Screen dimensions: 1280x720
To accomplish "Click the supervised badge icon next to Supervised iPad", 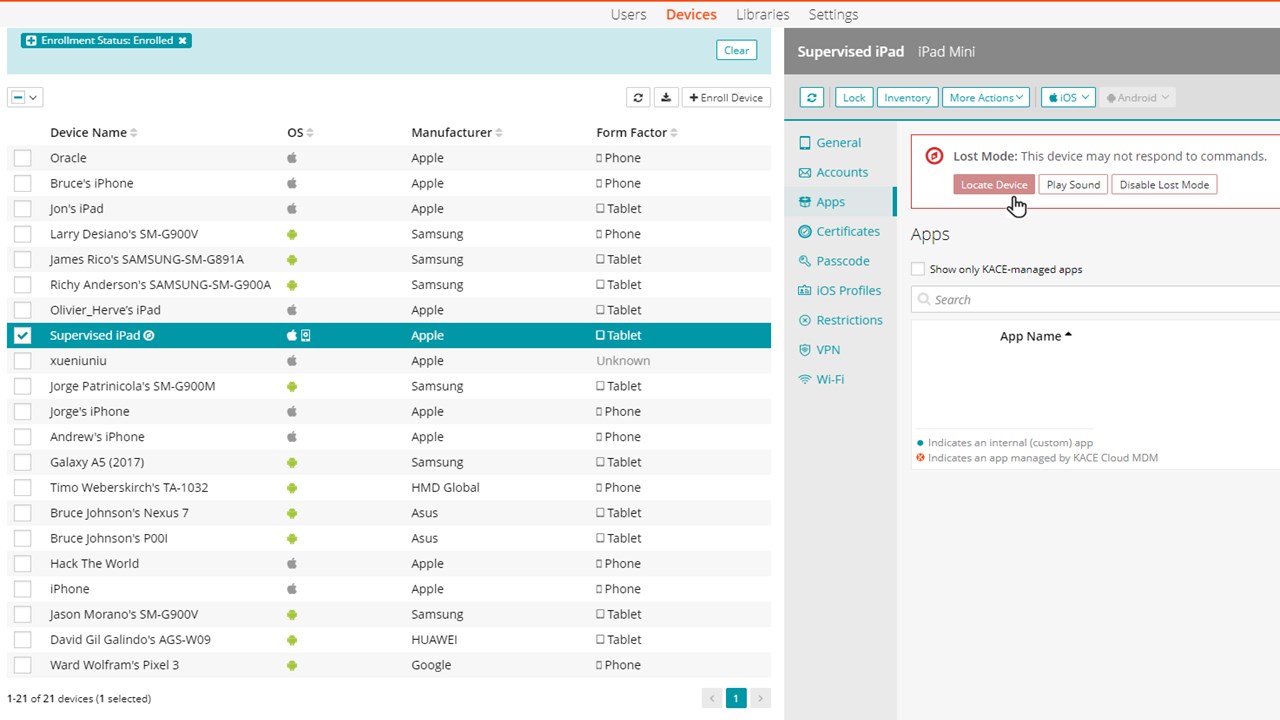I will coord(149,336).
